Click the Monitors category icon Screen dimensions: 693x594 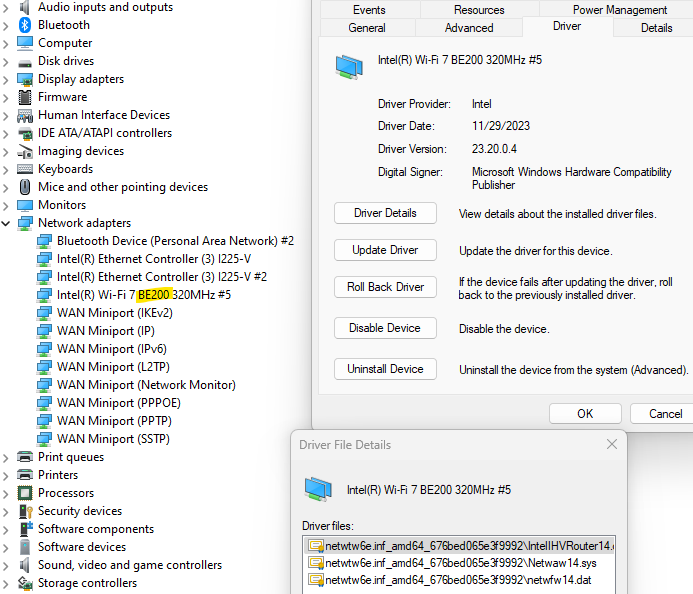point(25,206)
